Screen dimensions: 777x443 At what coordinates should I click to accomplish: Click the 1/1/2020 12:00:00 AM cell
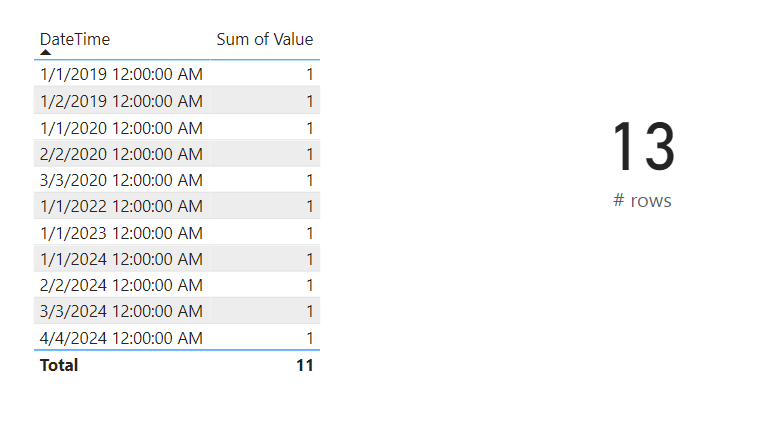[x=121, y=128]
